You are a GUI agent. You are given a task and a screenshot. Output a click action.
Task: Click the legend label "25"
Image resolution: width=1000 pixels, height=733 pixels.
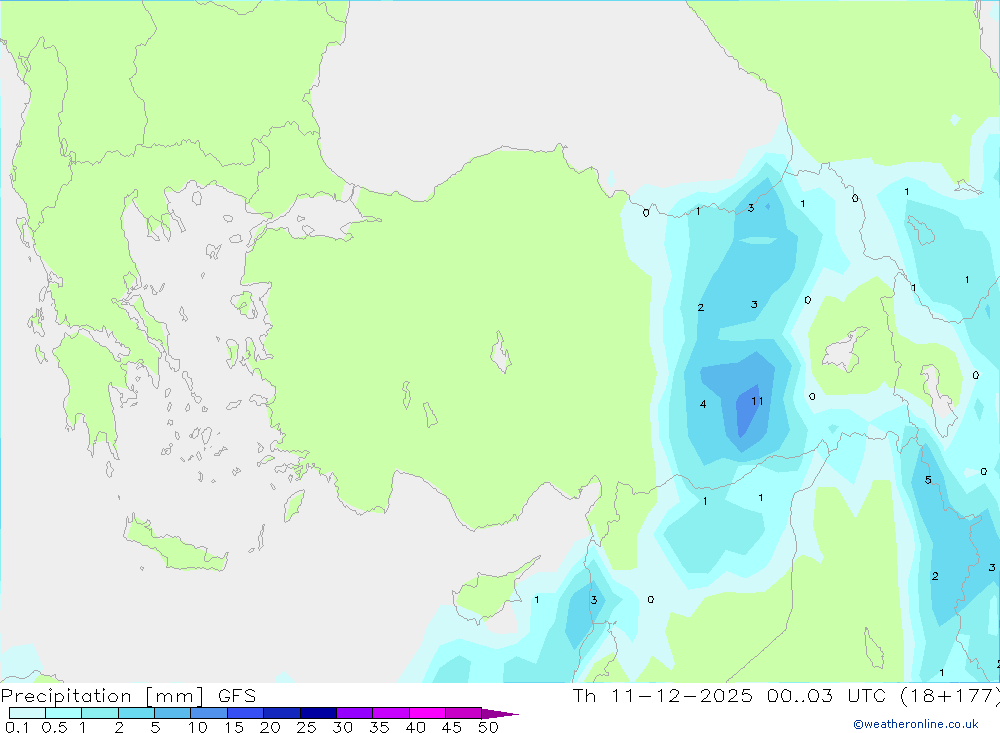coord(307,727)
